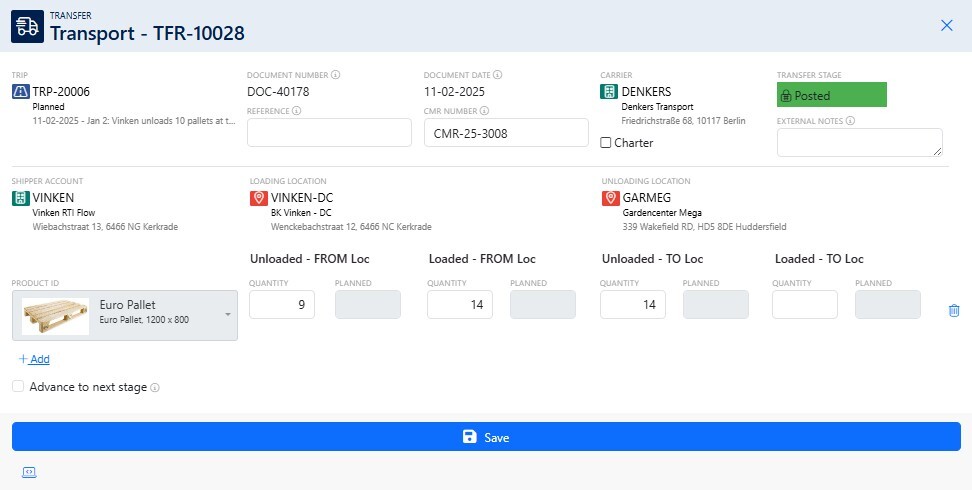972x490 pixels.
Task: Open the Posted transfer stage selector
Action: (832, 95)
